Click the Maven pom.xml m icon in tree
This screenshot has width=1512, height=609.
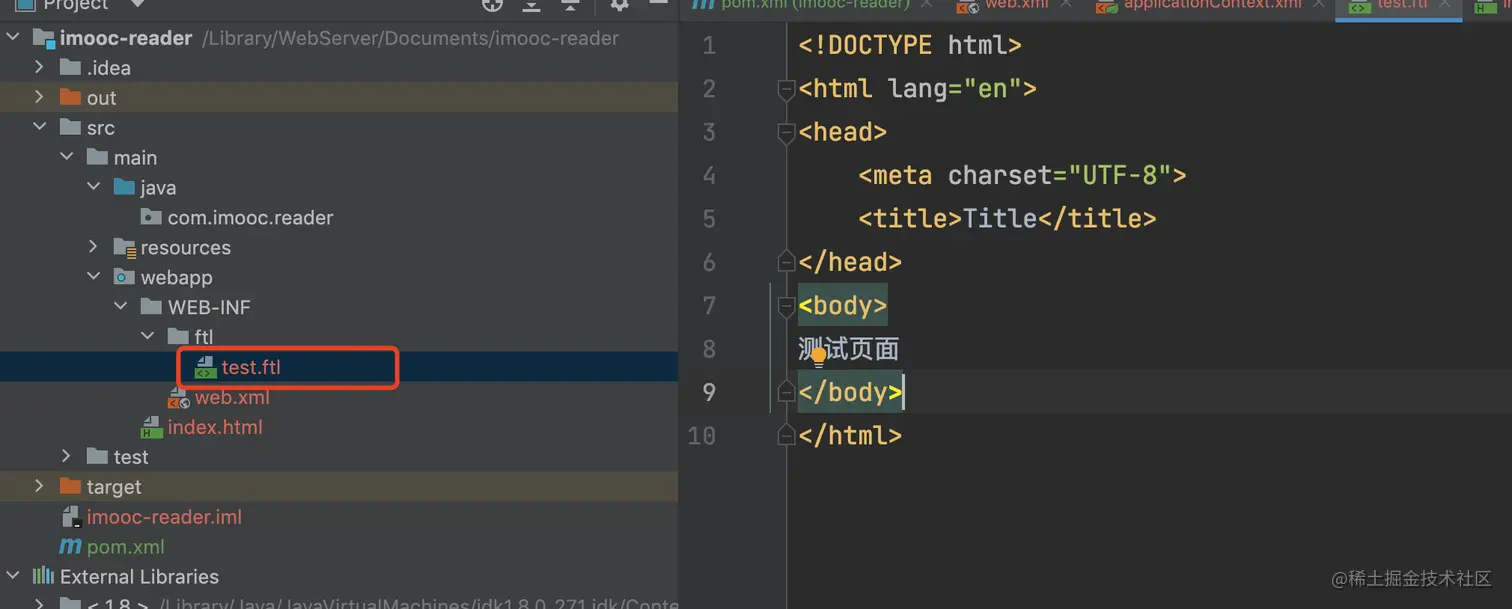point(70,547)
